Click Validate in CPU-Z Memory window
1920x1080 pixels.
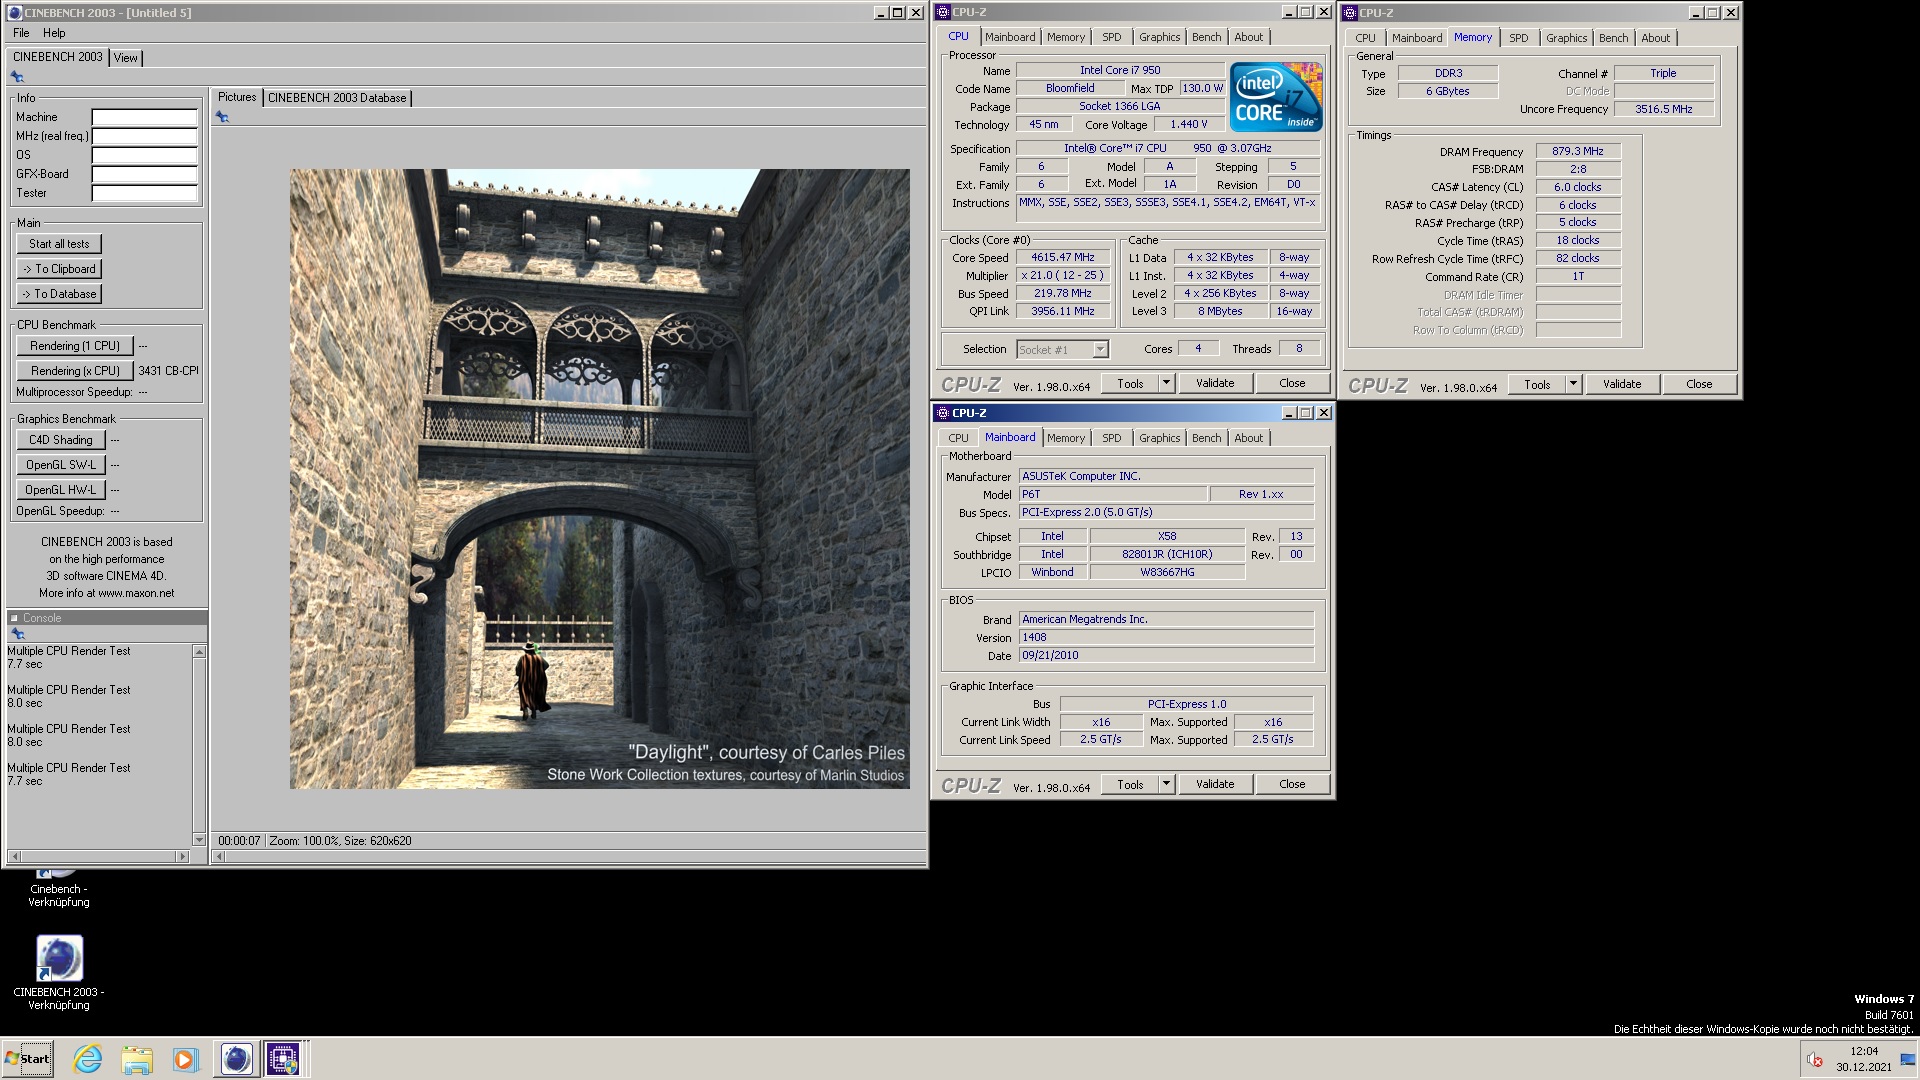tap(1622, 384)
